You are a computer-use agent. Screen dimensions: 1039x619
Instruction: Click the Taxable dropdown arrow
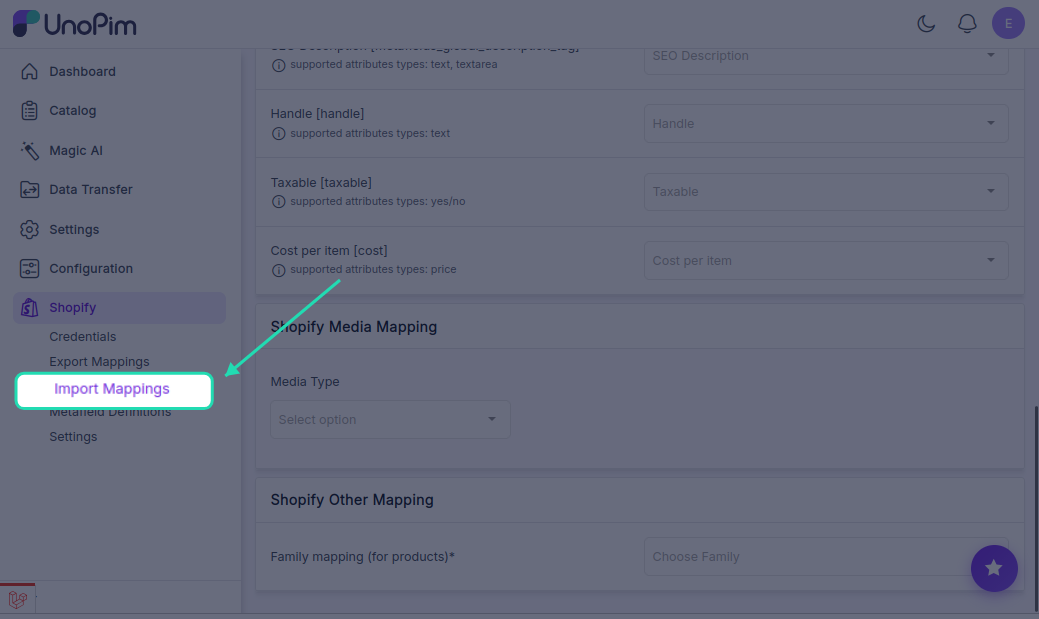[x=991, y=192]
